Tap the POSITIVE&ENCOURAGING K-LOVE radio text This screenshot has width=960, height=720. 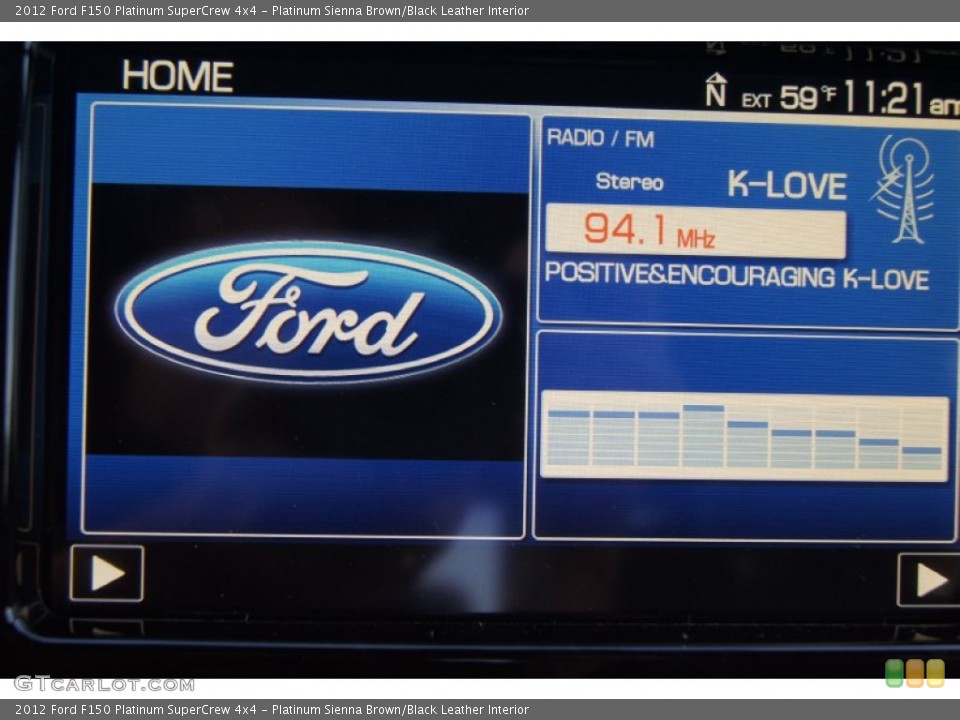click(737, 276)
